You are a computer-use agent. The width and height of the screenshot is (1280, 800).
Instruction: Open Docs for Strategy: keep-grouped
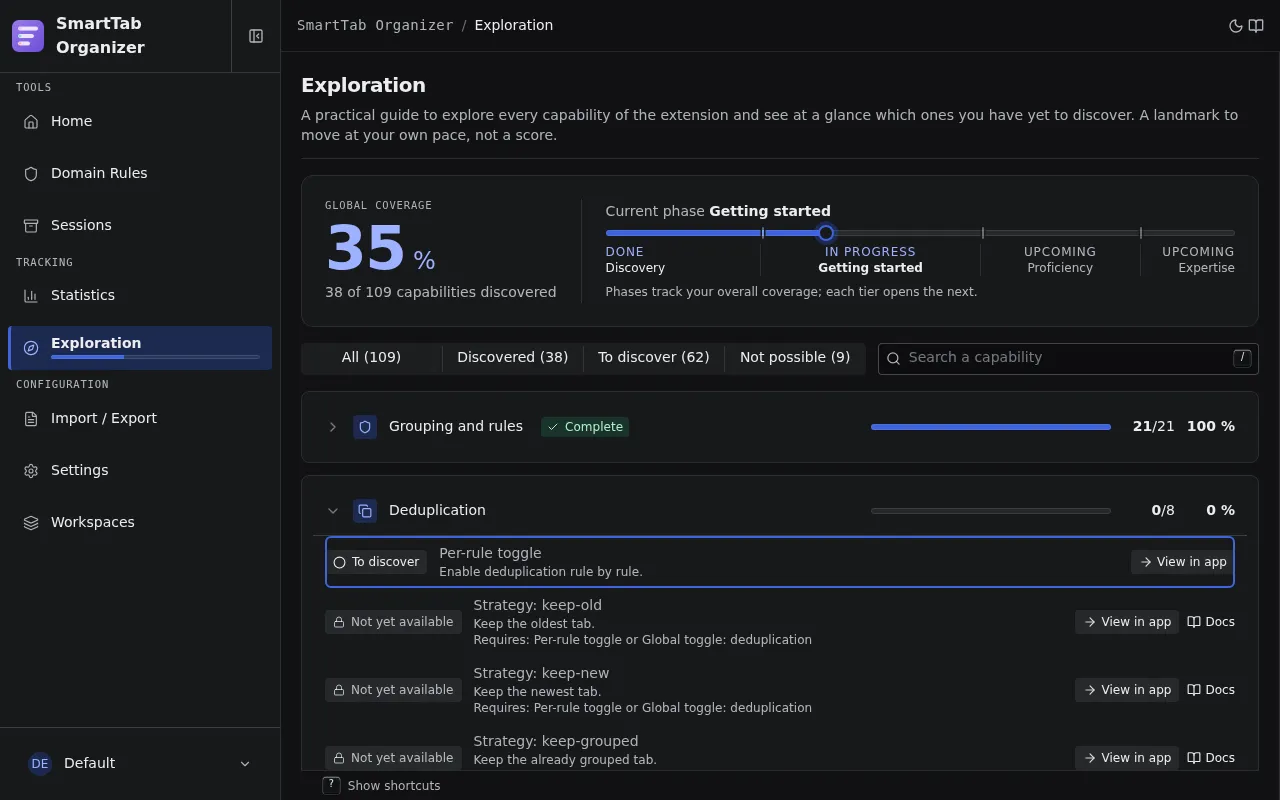click(1211, 758)
